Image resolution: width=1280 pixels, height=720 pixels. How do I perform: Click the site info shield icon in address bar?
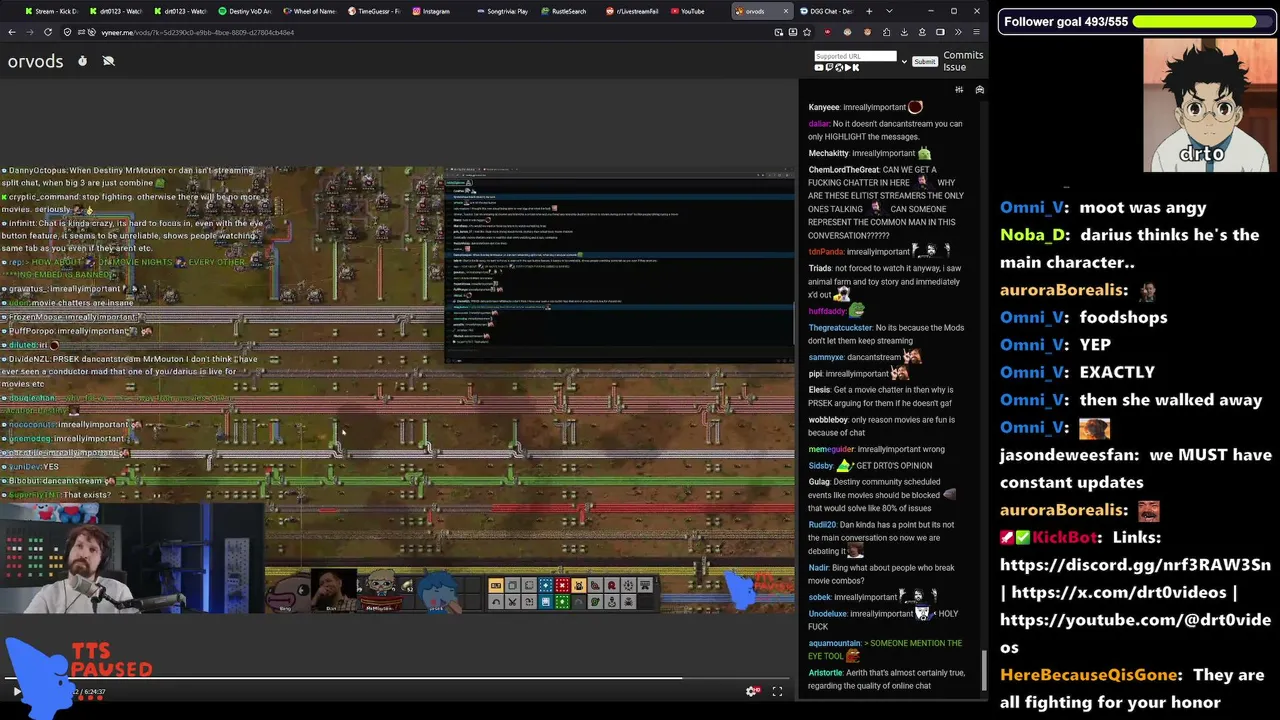(x=69, y=32)
